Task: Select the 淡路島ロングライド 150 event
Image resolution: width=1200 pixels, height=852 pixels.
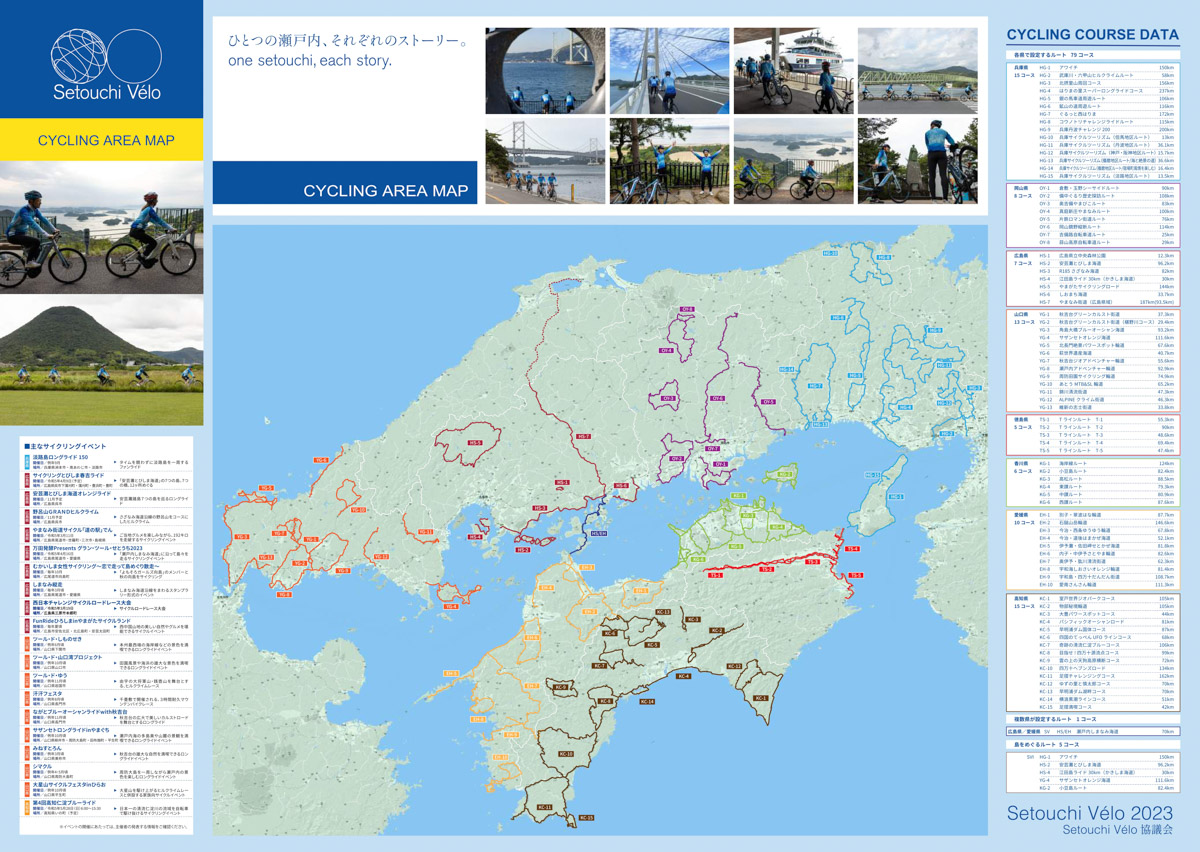Action: click(x=108, y=462)
